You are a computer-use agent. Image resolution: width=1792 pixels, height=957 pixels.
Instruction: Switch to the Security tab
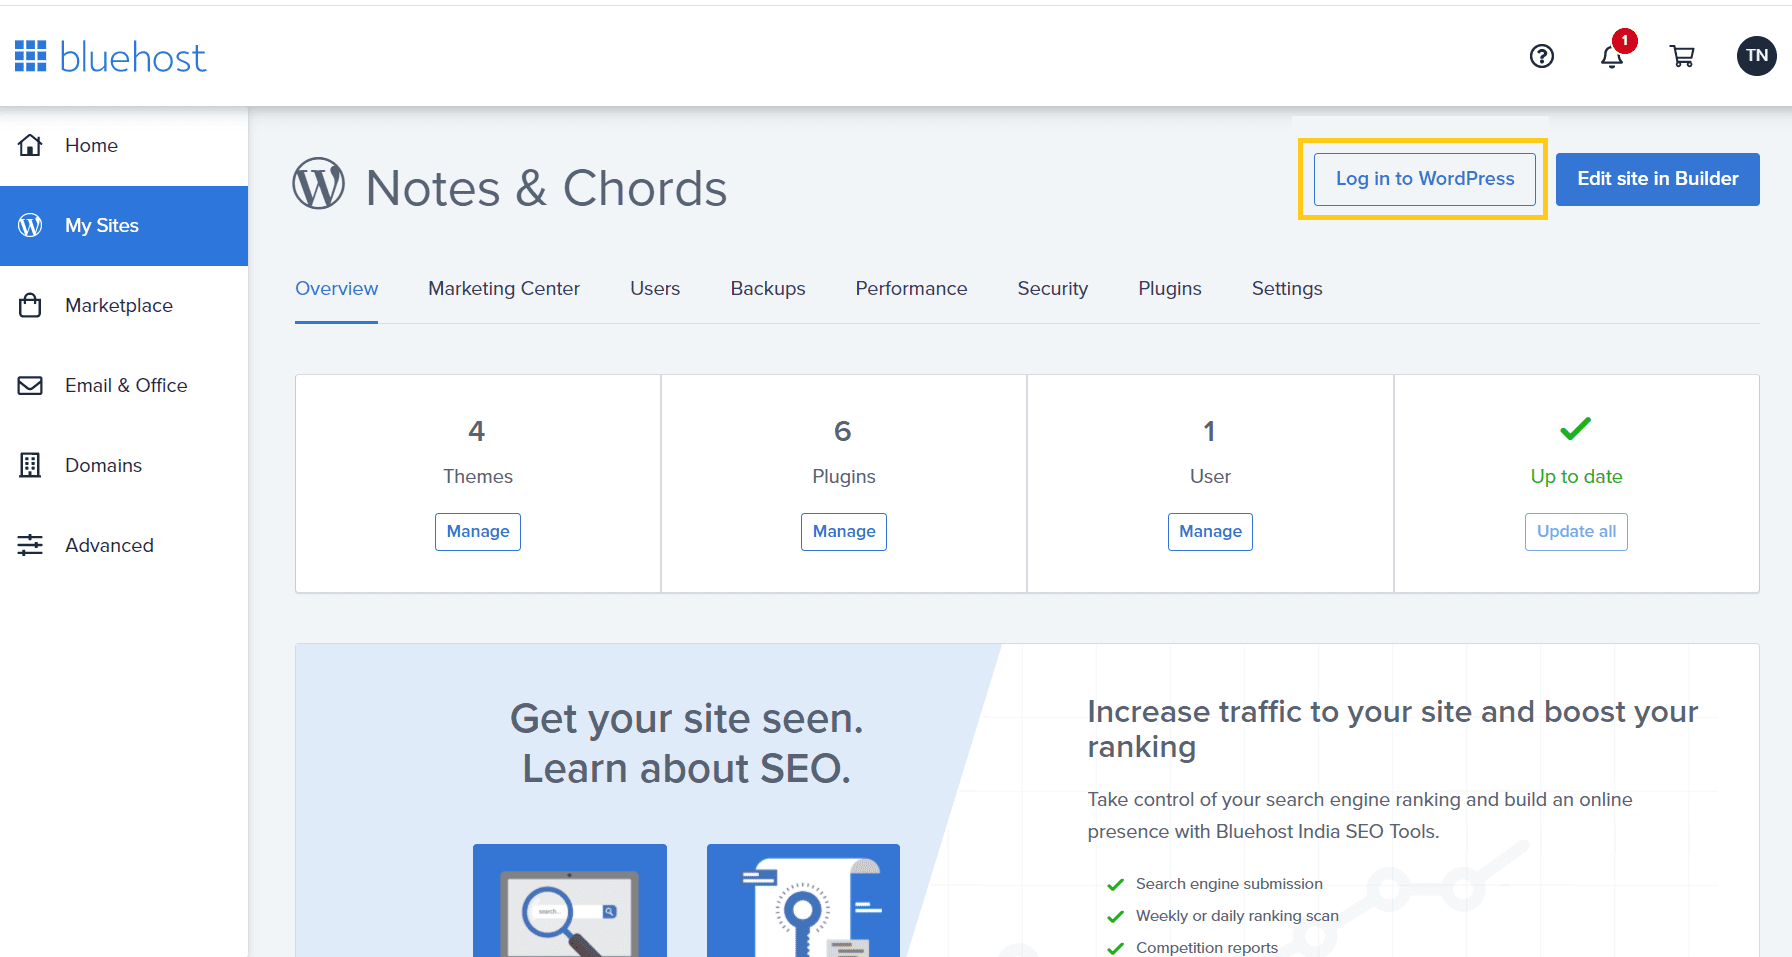pos(1052,288)
